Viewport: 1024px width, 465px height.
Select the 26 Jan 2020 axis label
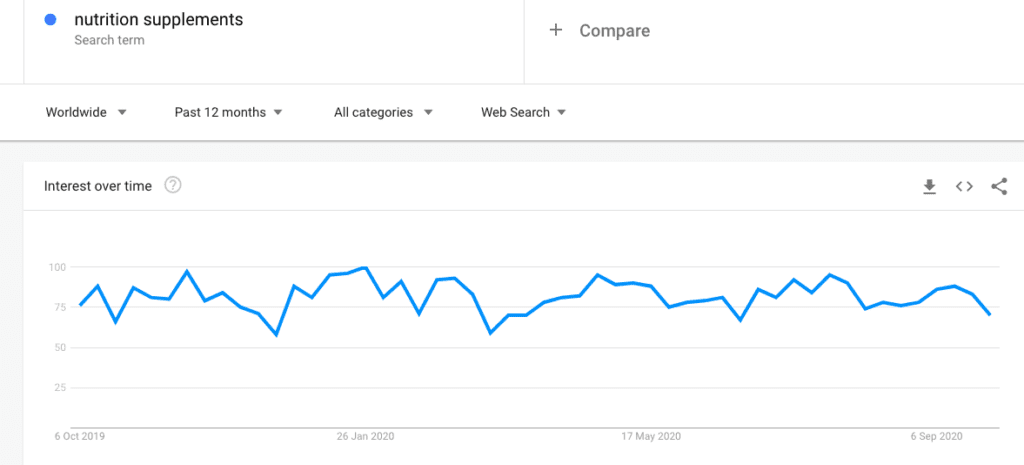pyautogui.click(x=365, y=436)
